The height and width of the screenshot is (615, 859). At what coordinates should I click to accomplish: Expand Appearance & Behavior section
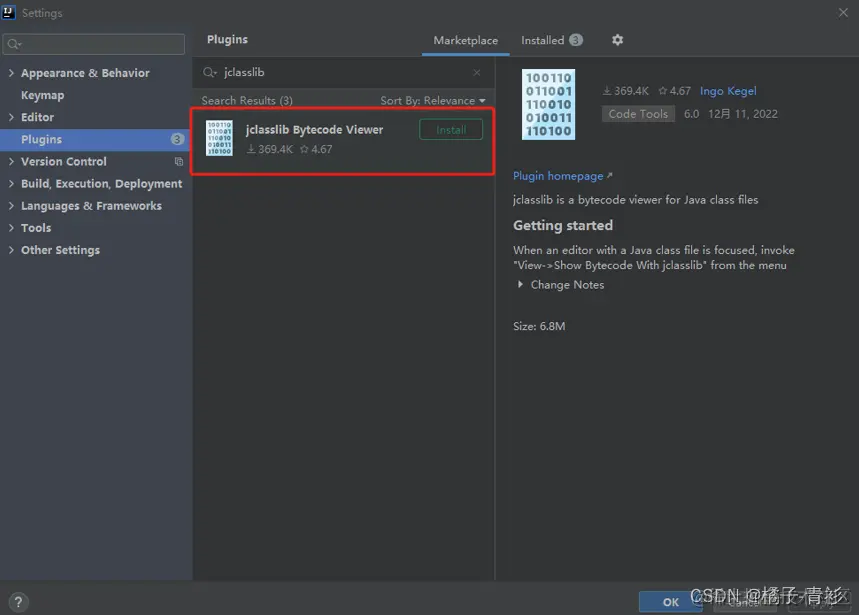point(11,73)
